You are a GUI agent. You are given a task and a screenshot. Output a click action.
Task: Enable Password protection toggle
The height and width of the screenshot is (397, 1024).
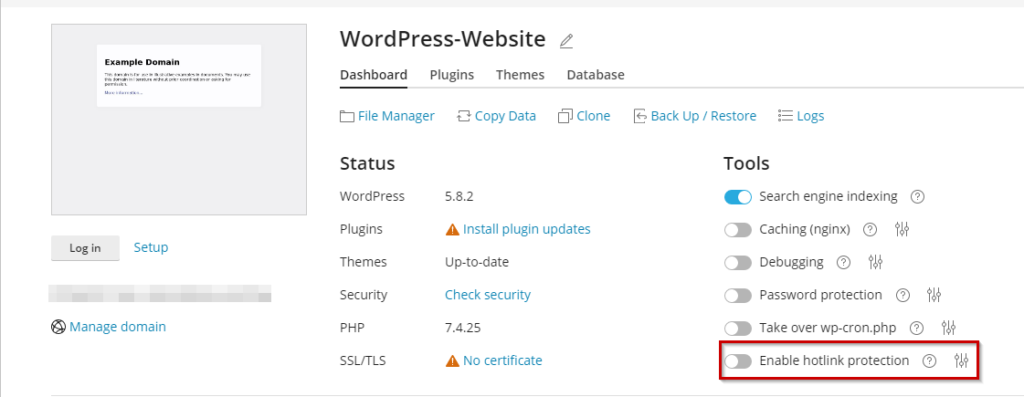click(x=738, y=295)
